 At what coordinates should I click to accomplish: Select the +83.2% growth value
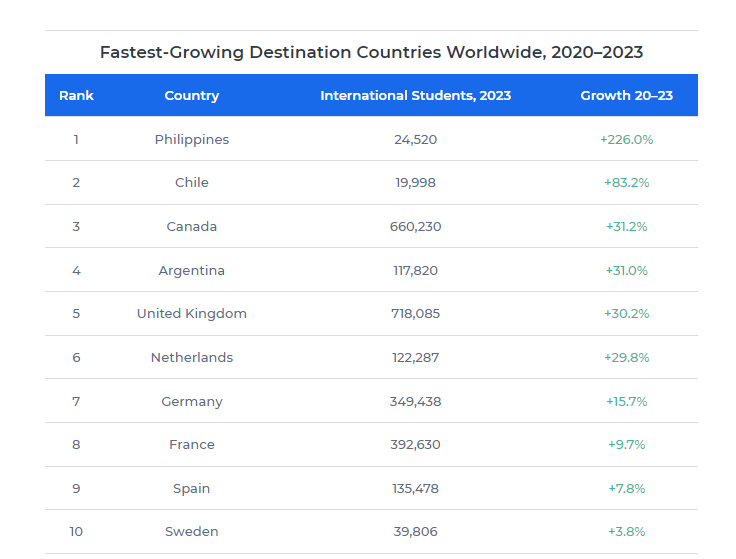tap(626, 183)
